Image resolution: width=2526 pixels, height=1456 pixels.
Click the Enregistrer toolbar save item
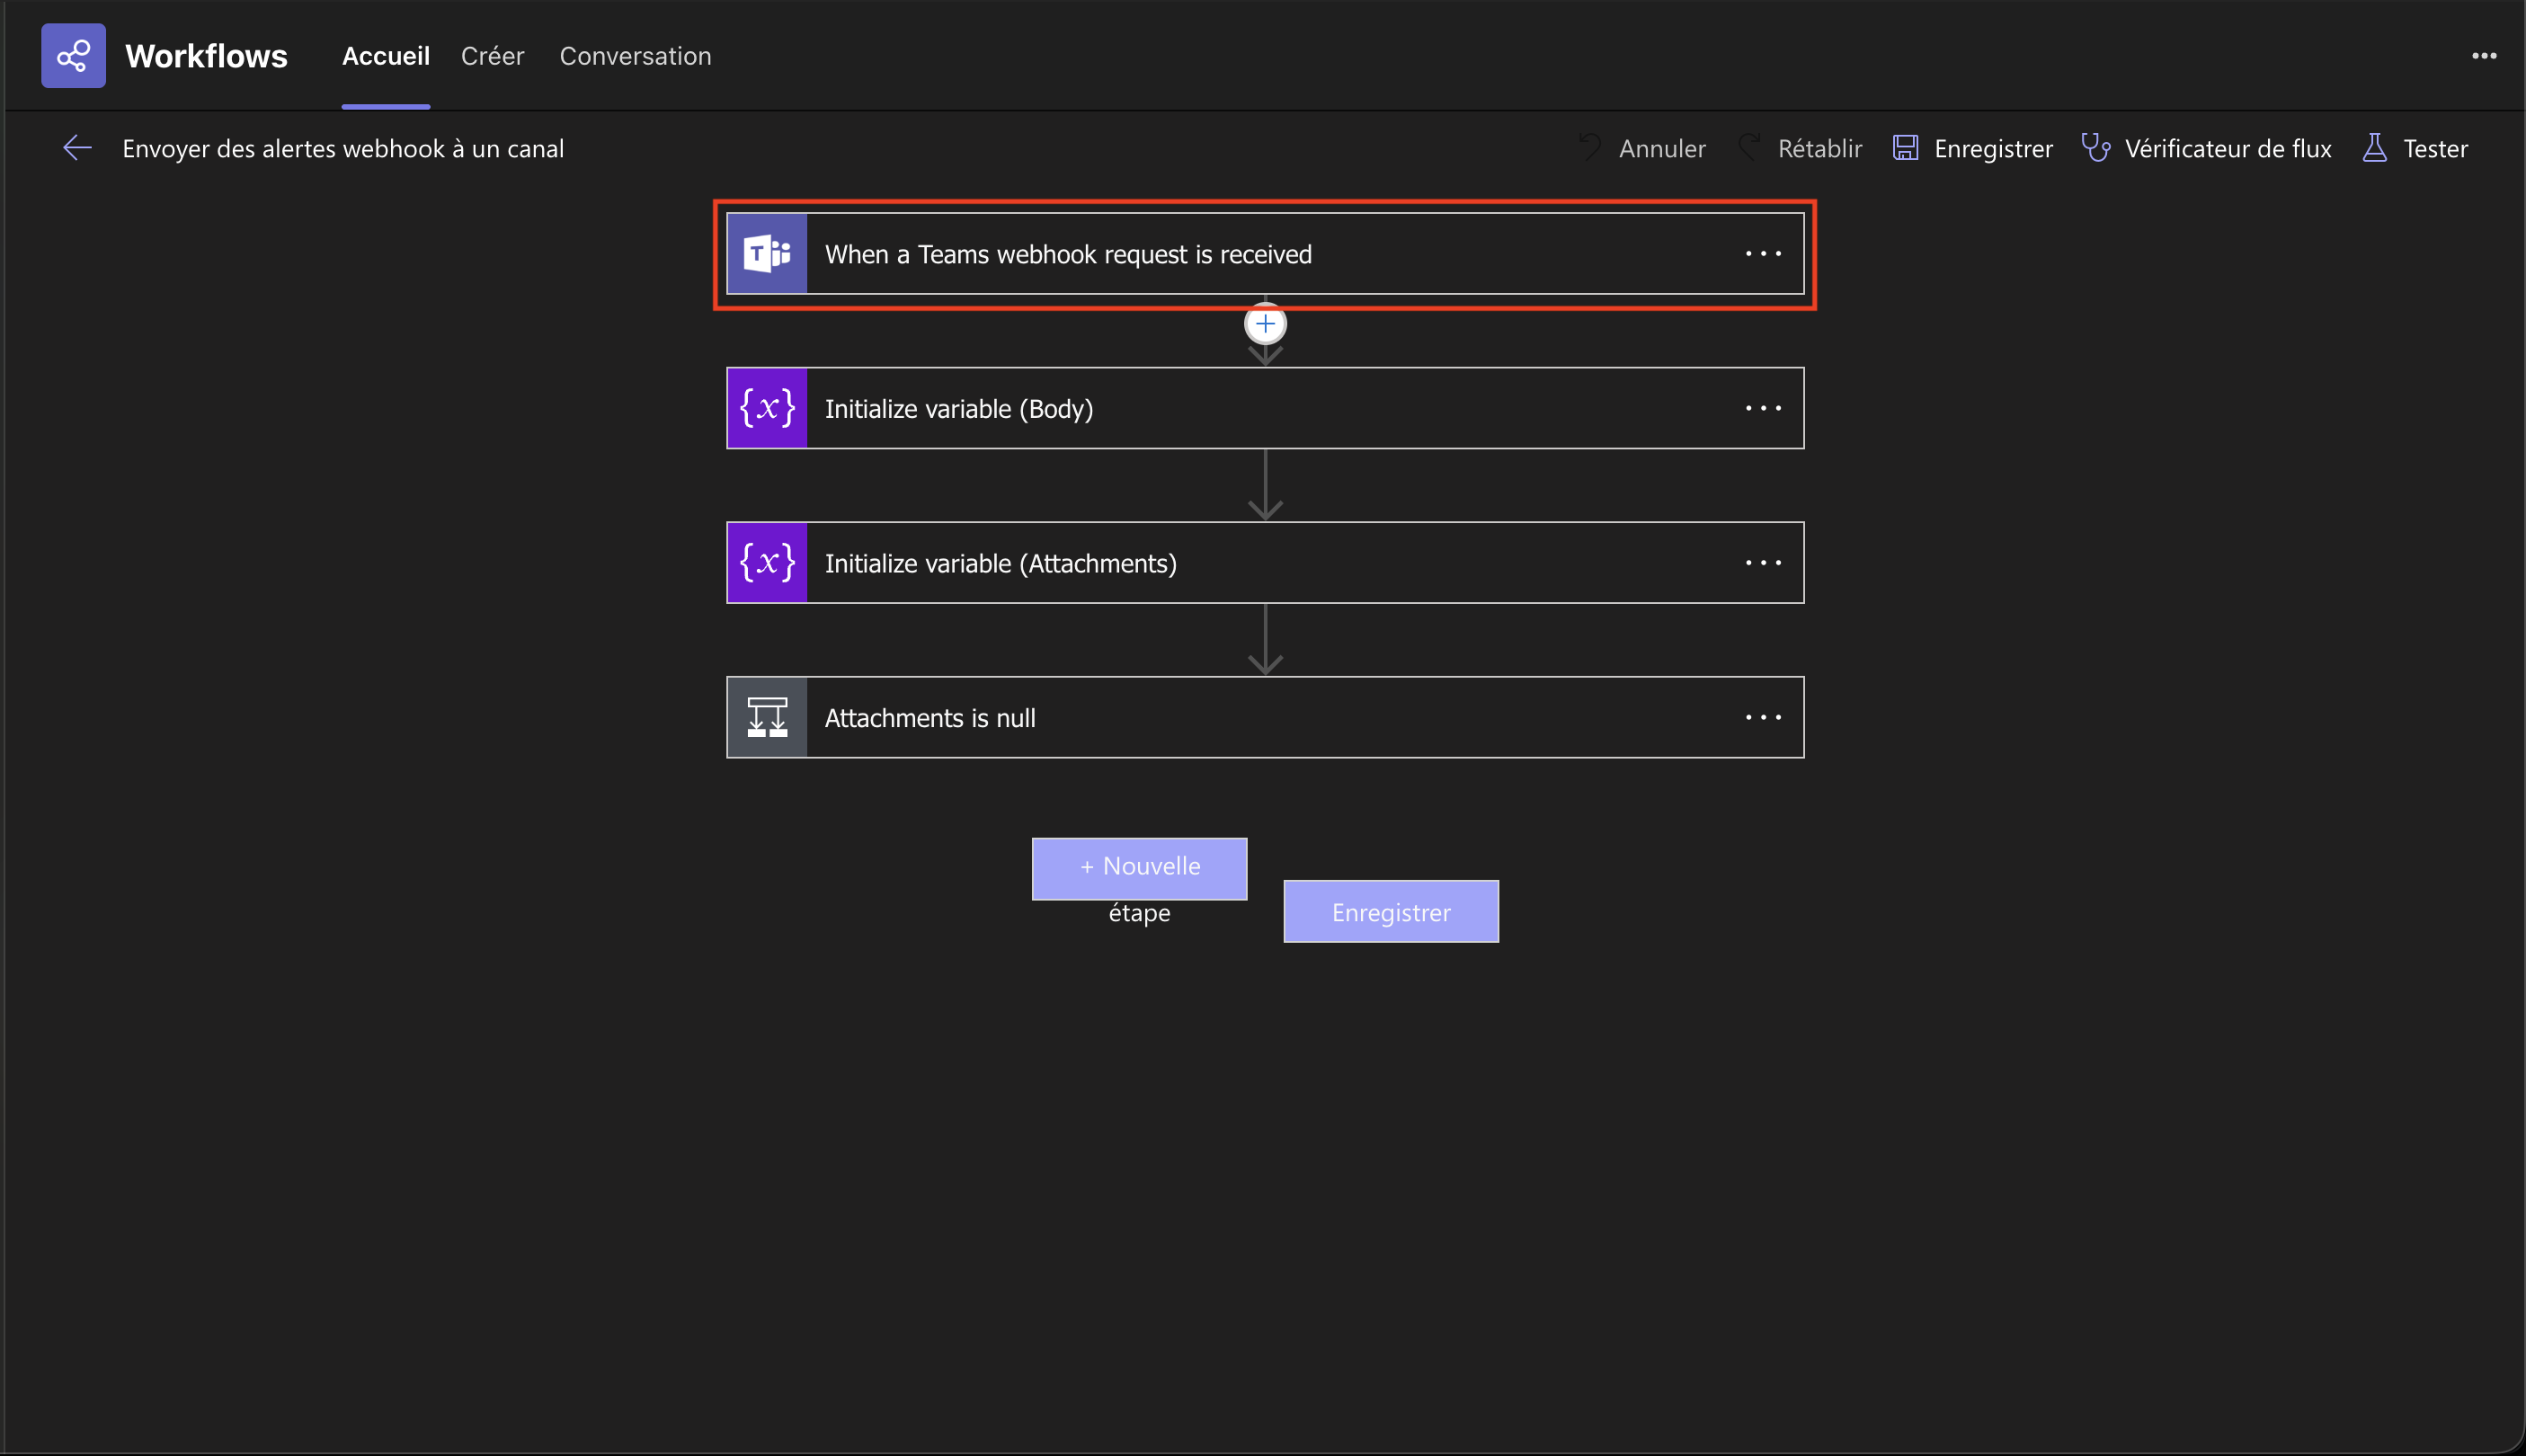click(x=1973, y=148)
